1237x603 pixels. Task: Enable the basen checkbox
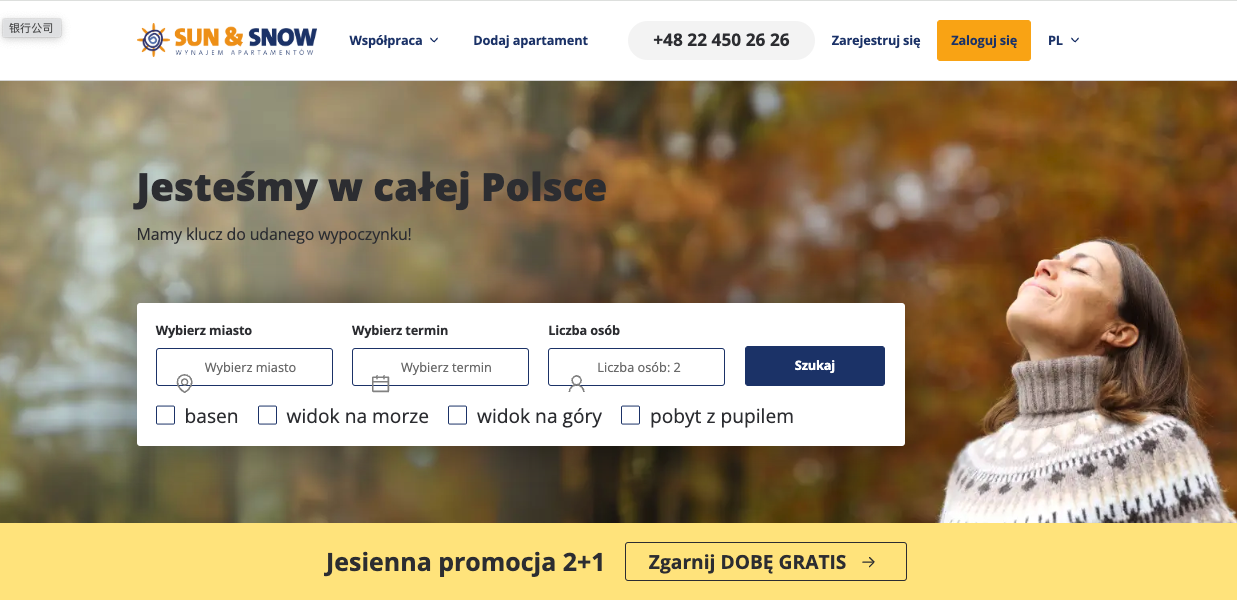tap(166, 415)
